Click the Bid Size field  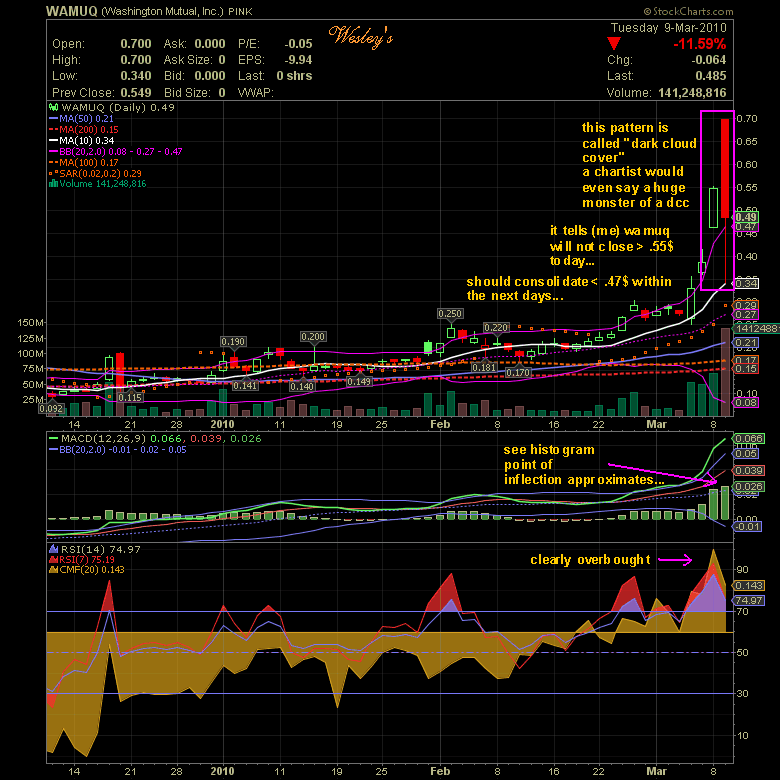pos(195,93)
